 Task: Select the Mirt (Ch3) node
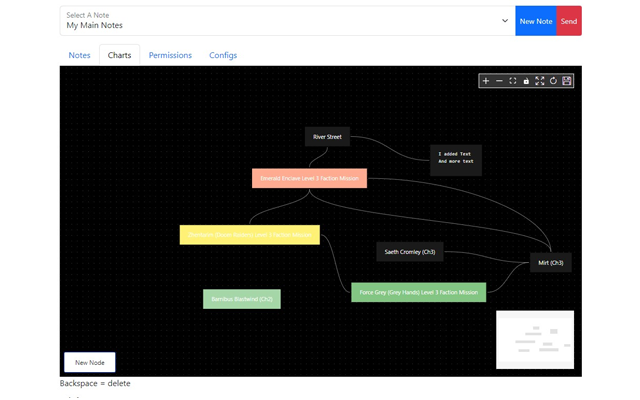[551, 262]
